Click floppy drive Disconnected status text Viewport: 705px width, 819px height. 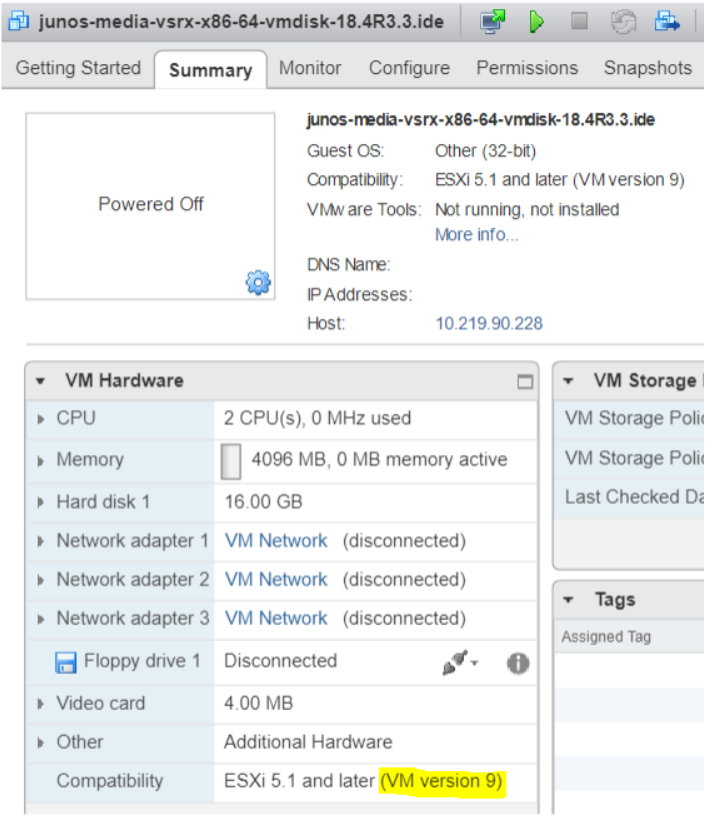point(280,661)
